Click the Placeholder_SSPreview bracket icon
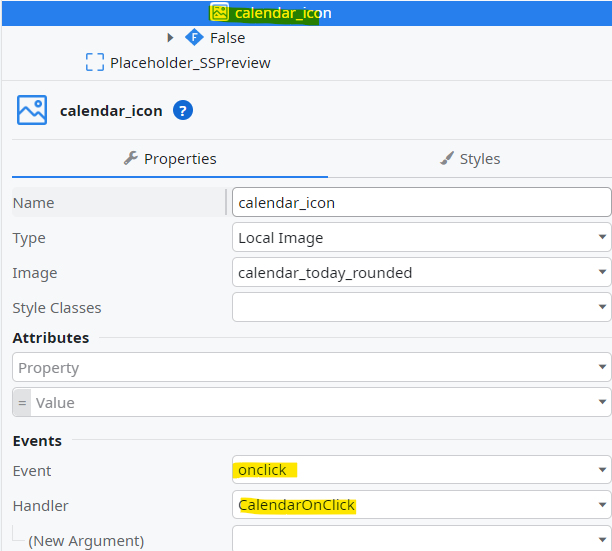The height and width of the screenshot is (551, 612). (x=95, y=62)
